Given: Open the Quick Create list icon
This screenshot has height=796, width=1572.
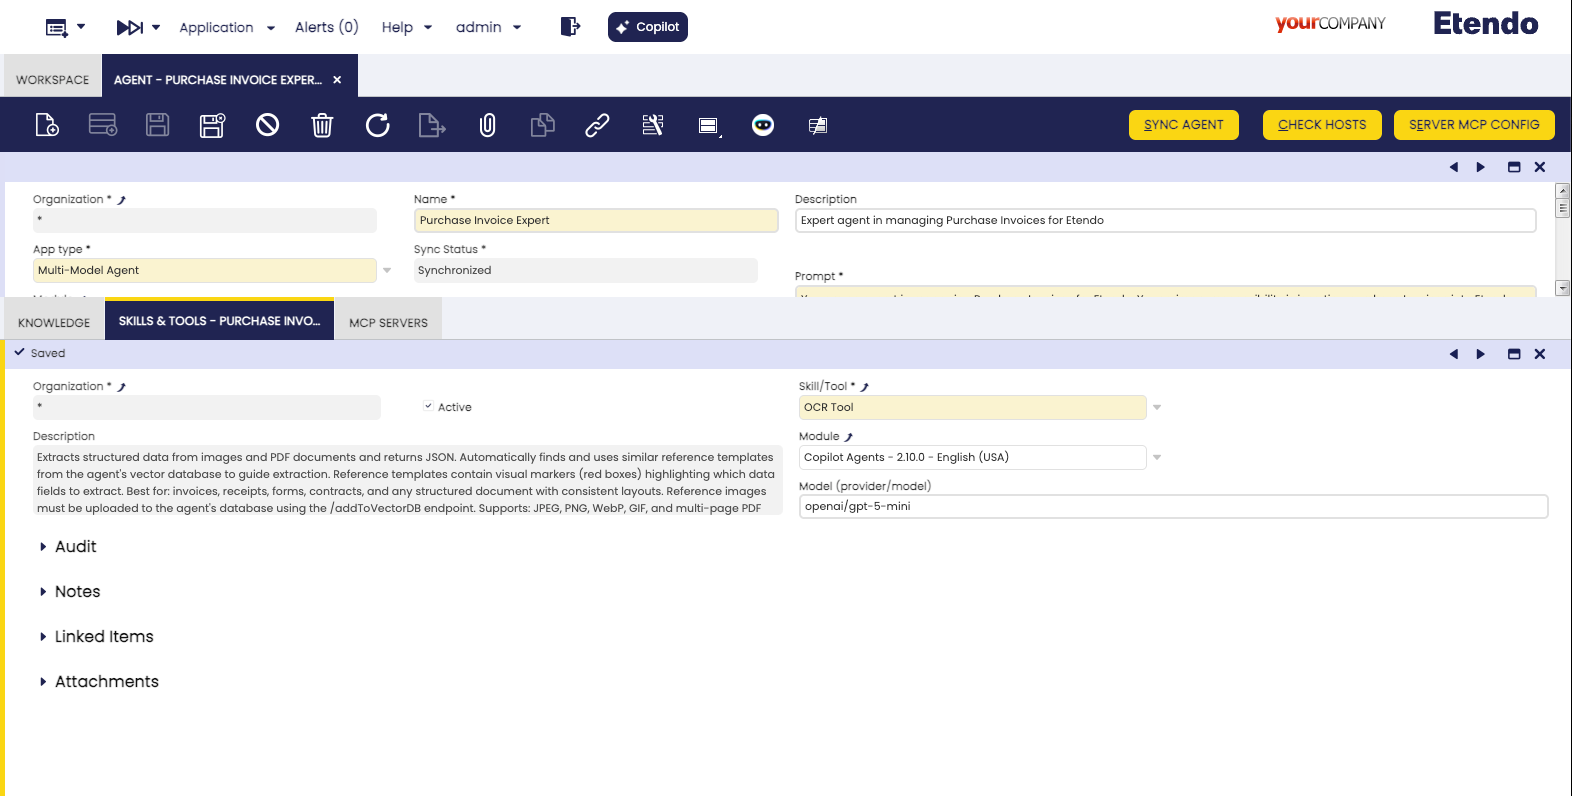Looking at the screenshot, I should [x=57, y=28].
